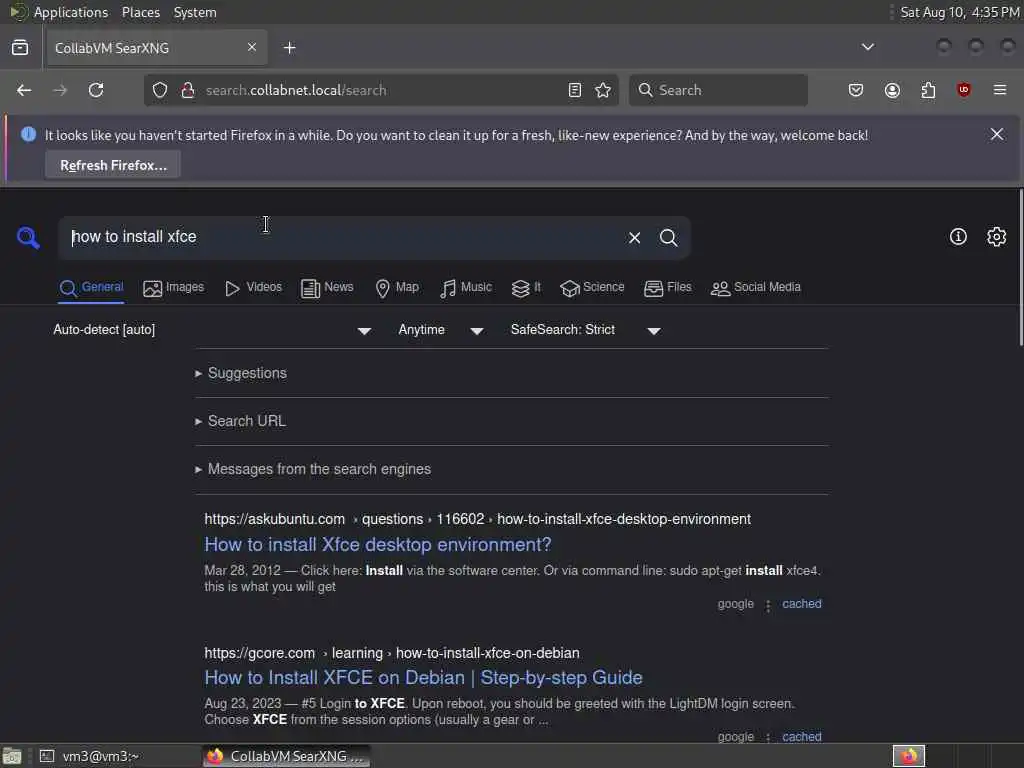
Task: Open the System menu
Action: pos(195,12)
